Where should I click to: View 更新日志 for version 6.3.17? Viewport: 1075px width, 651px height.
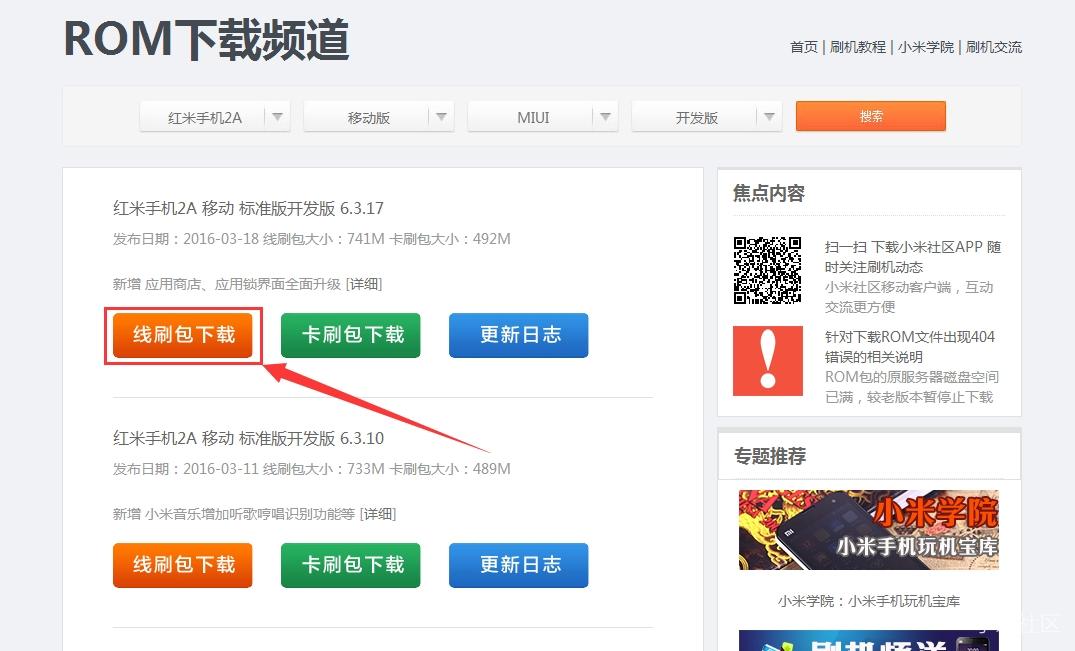click(518, 336)
